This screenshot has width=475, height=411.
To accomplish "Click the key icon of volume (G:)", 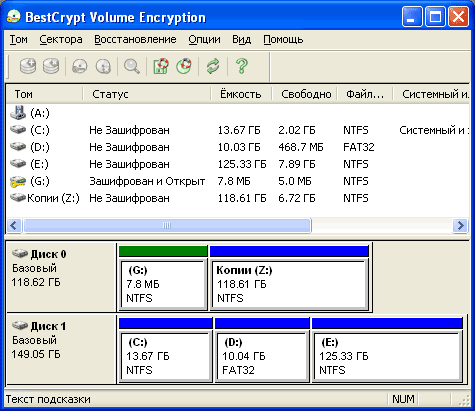I will click(x=18, y=181).
